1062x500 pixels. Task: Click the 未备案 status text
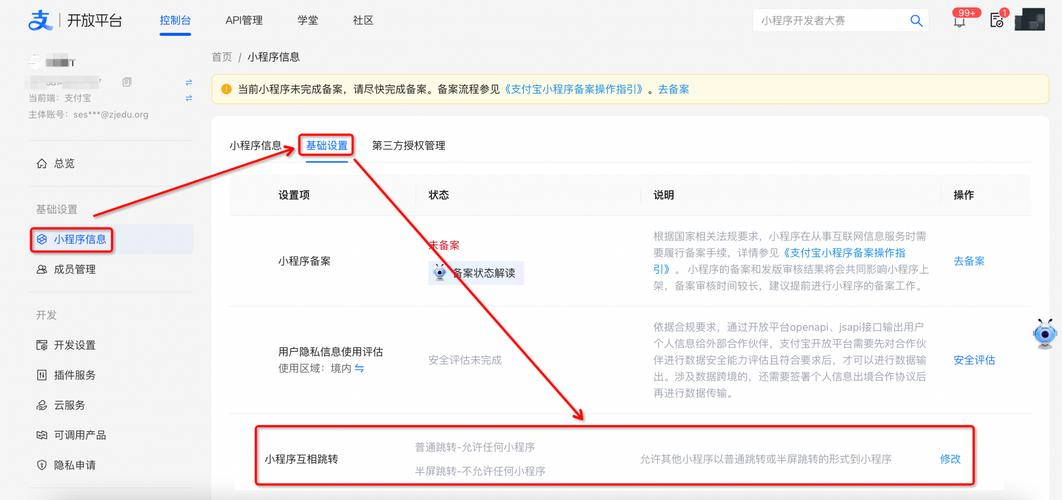(x=444, y=245)
